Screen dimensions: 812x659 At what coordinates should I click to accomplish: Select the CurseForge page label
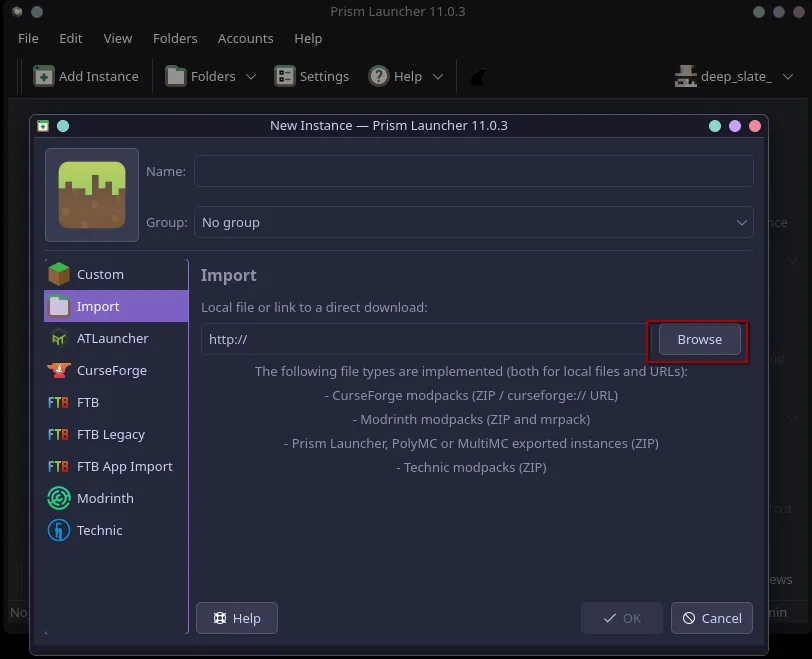pos(112,371)
